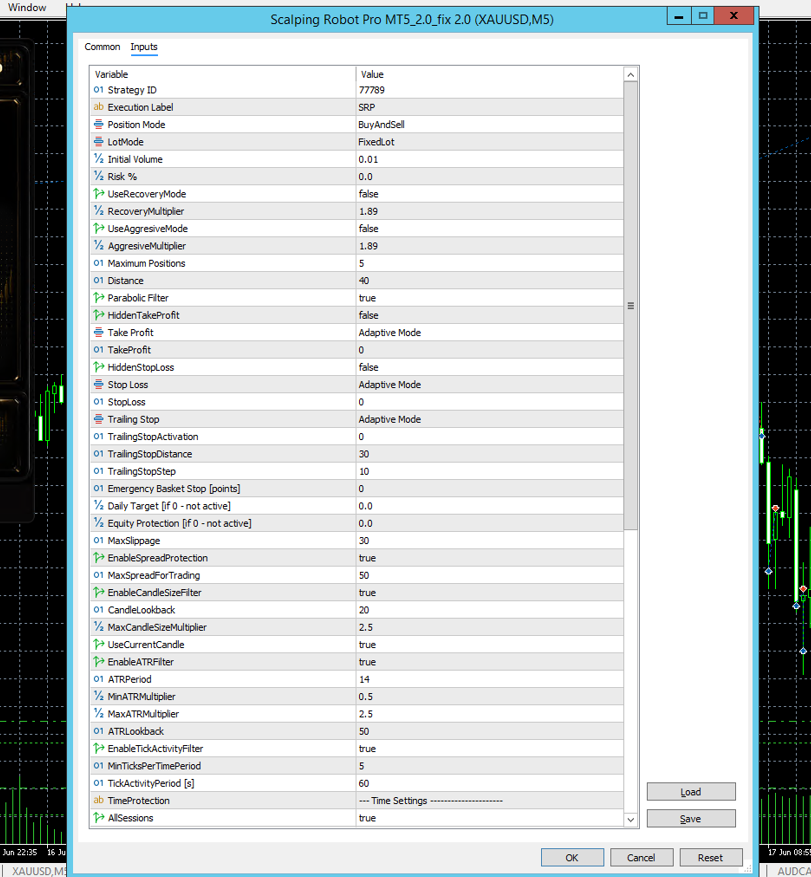Toggle the UseRecoveryMode false value
This screenshot has width=811, height=877.
point(489,194)
